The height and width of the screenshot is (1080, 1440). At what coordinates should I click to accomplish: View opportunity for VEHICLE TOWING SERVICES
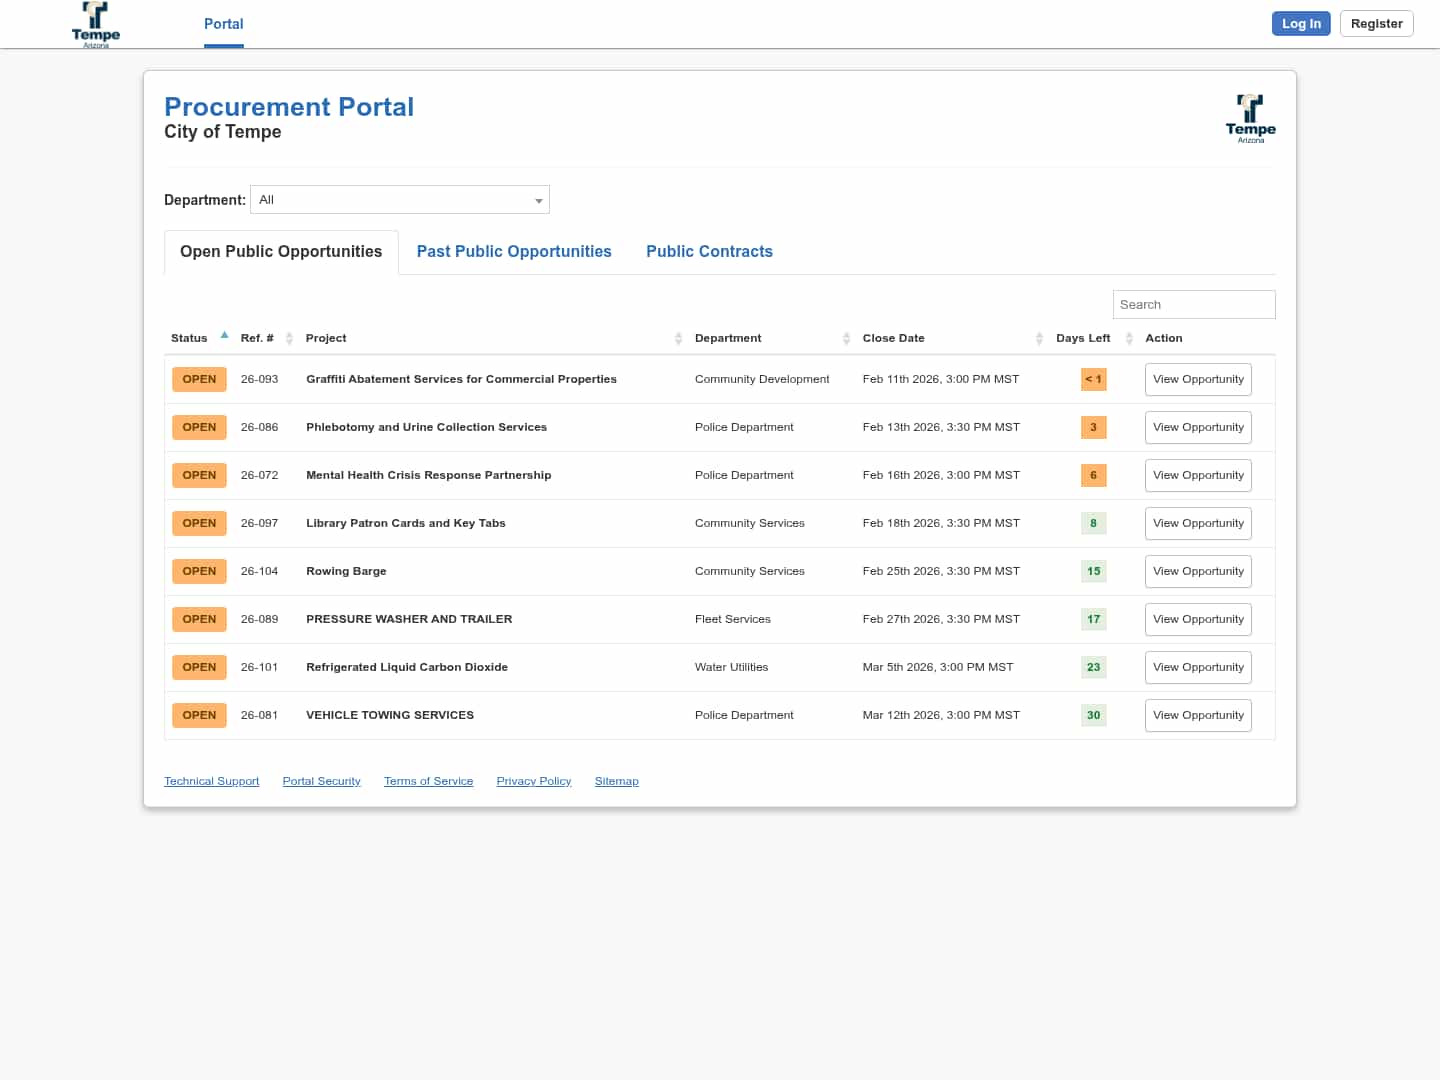tap(1198, 716)
